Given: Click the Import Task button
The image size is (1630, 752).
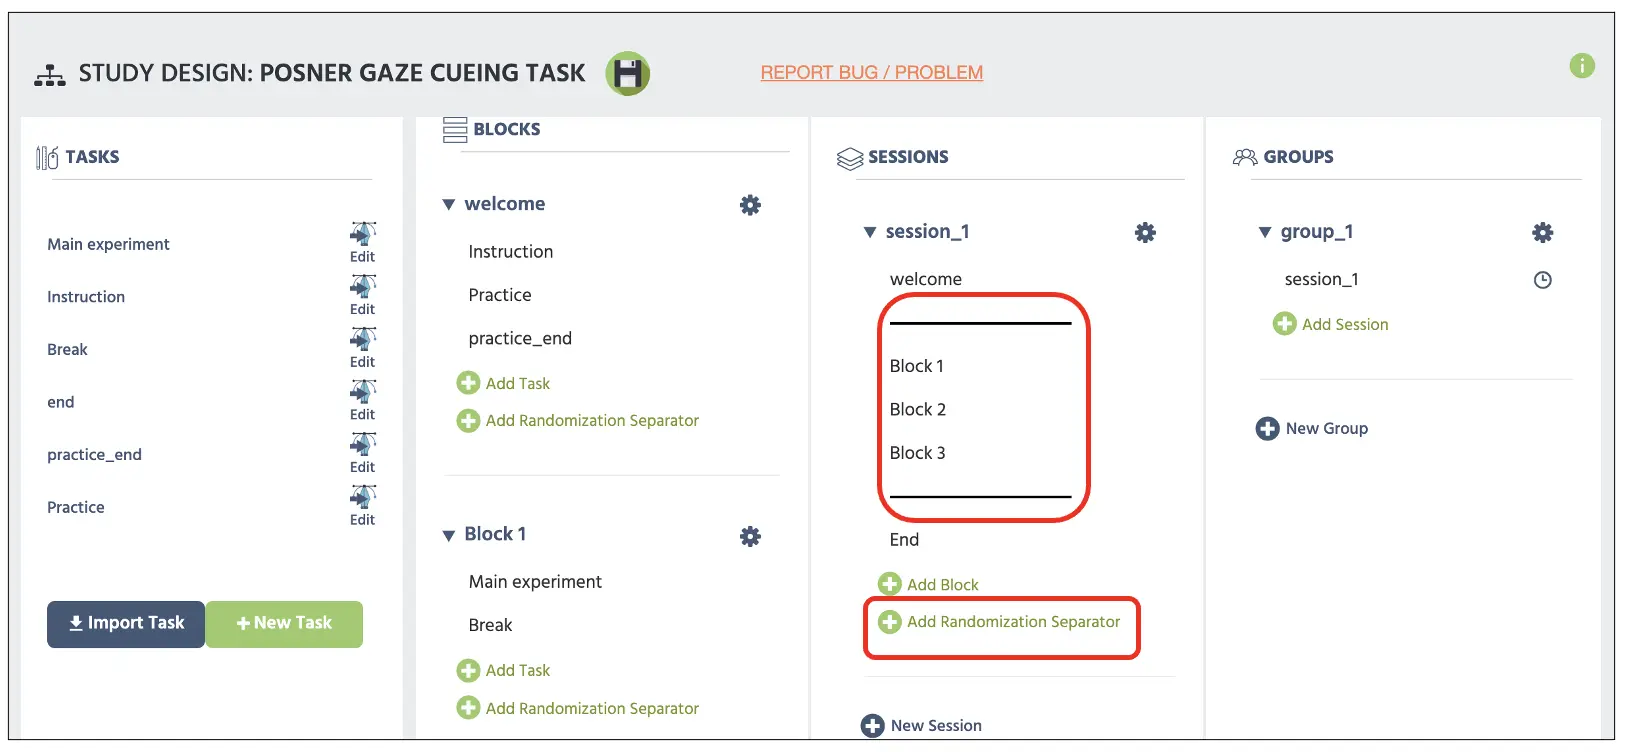Looking at the screenshot, I should (126, 624).
